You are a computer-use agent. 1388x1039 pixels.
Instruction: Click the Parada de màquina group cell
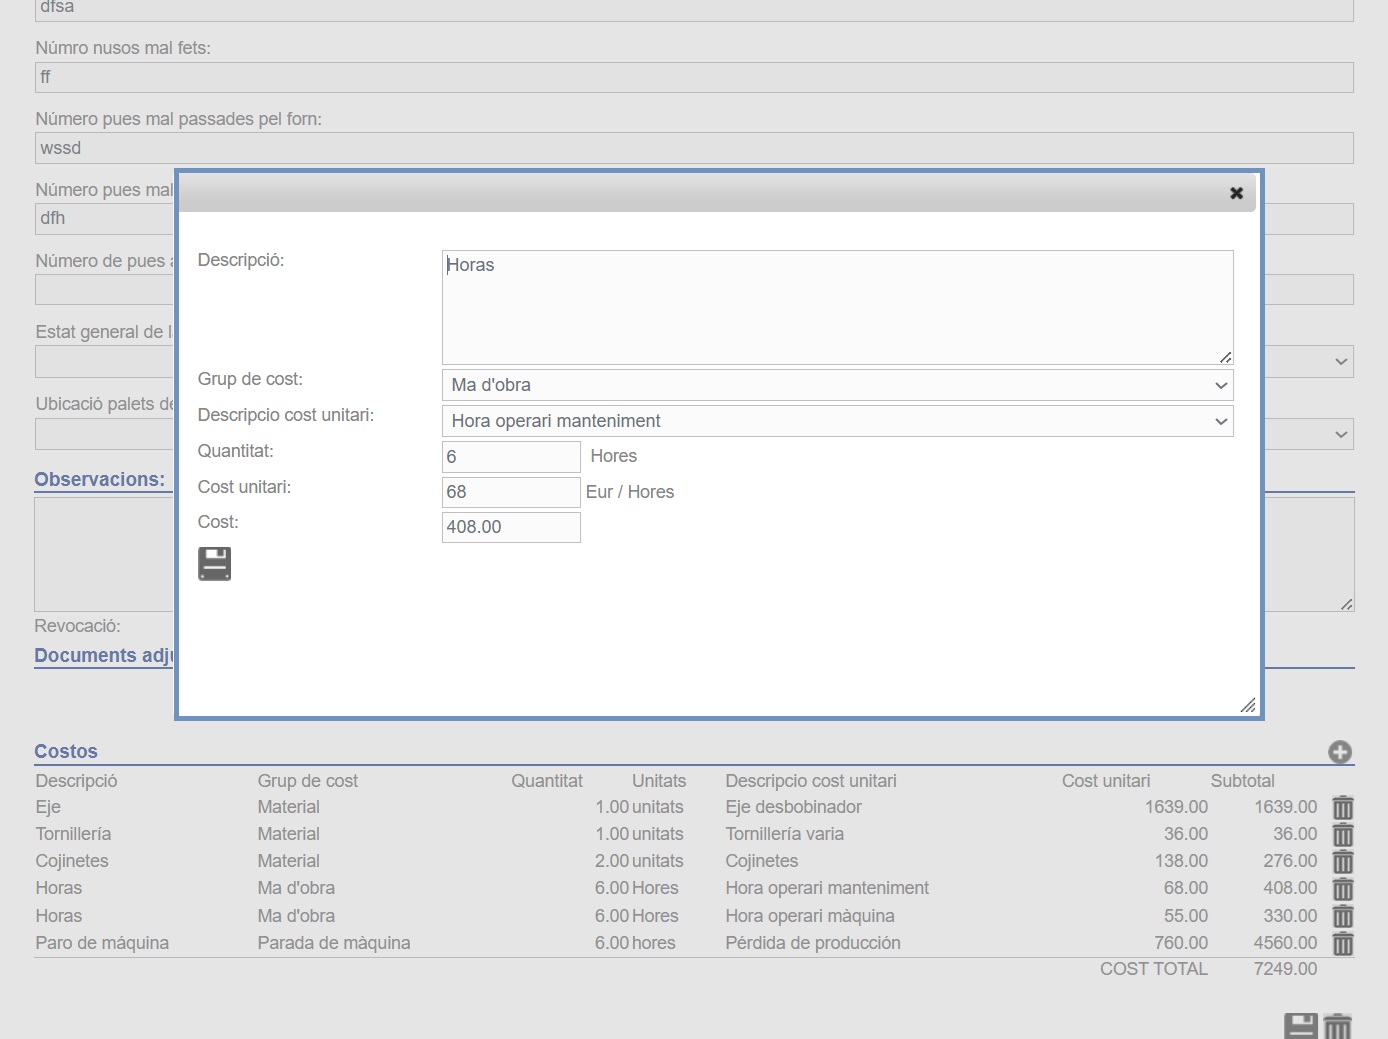334,943
